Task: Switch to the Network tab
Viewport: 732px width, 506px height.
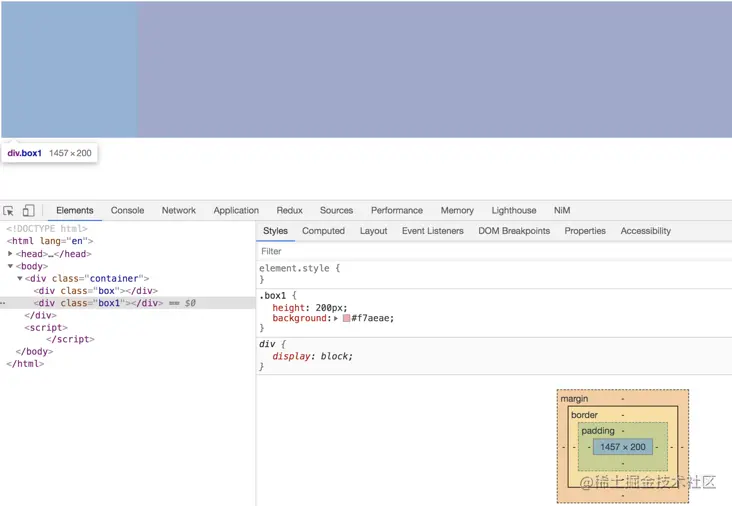Action: [x=179, y=211]
